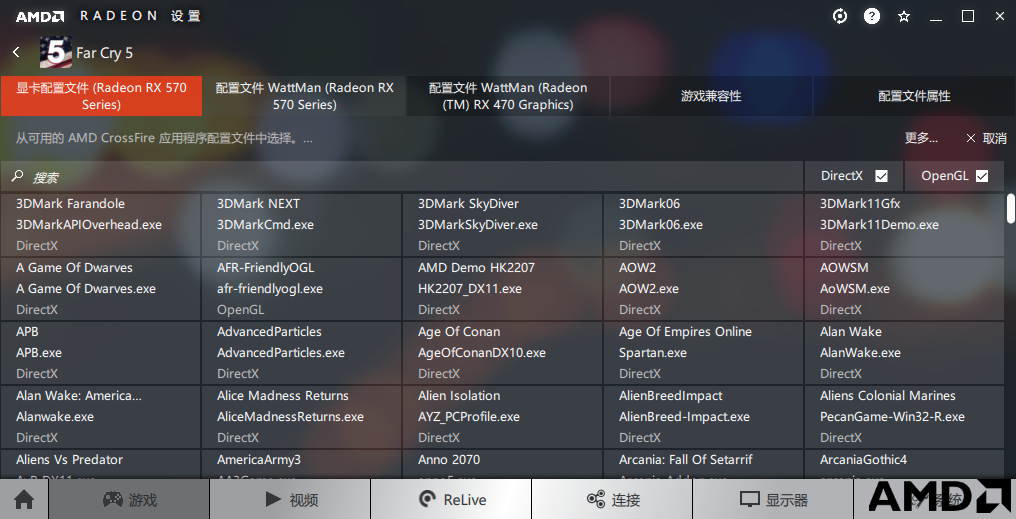The image size is (1016, 519).
Task: Open the help question mark icon
Action: coord(872,16)
